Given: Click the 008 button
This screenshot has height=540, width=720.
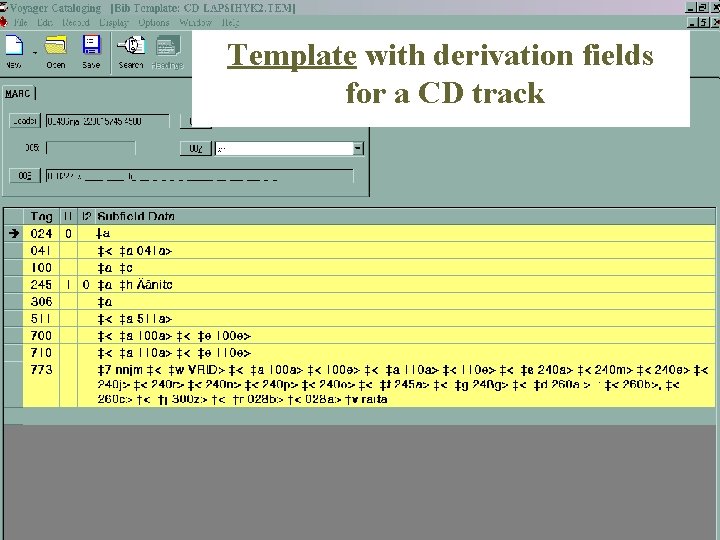Looking at the screenshot, I should (x=25, y=175).
